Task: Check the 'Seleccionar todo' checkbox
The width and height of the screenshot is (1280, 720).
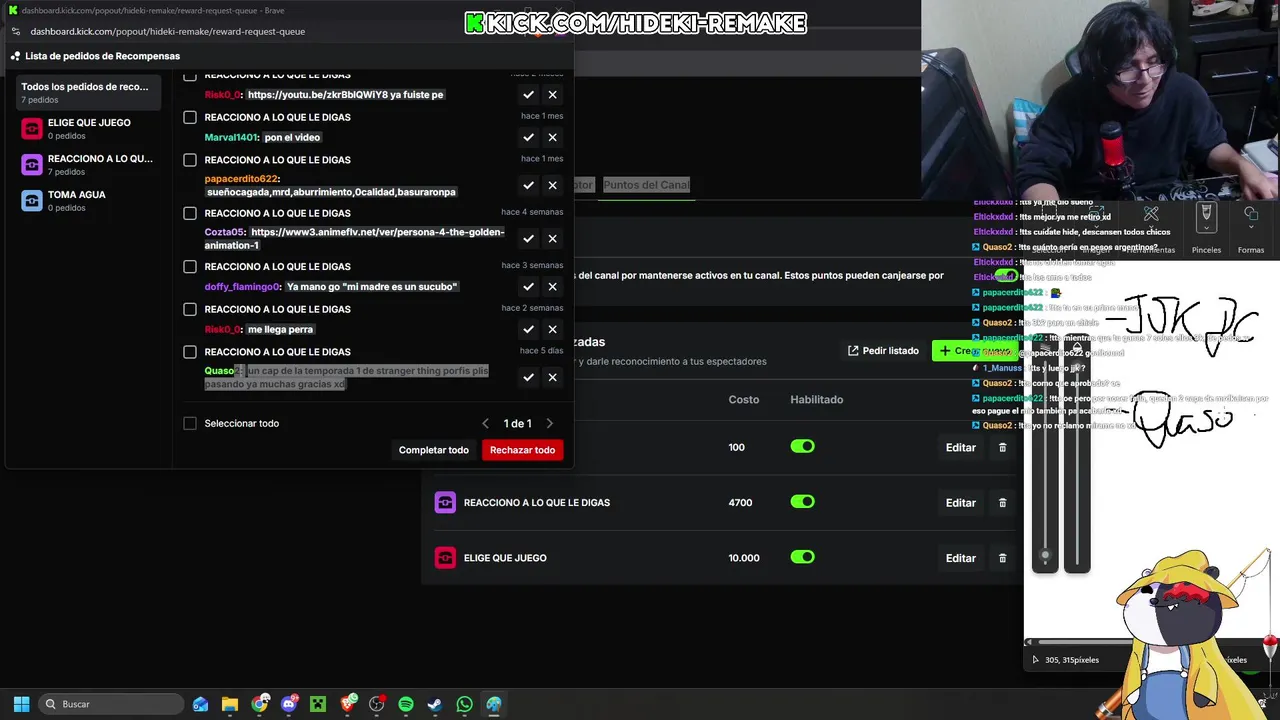Action: pos(190,423)
